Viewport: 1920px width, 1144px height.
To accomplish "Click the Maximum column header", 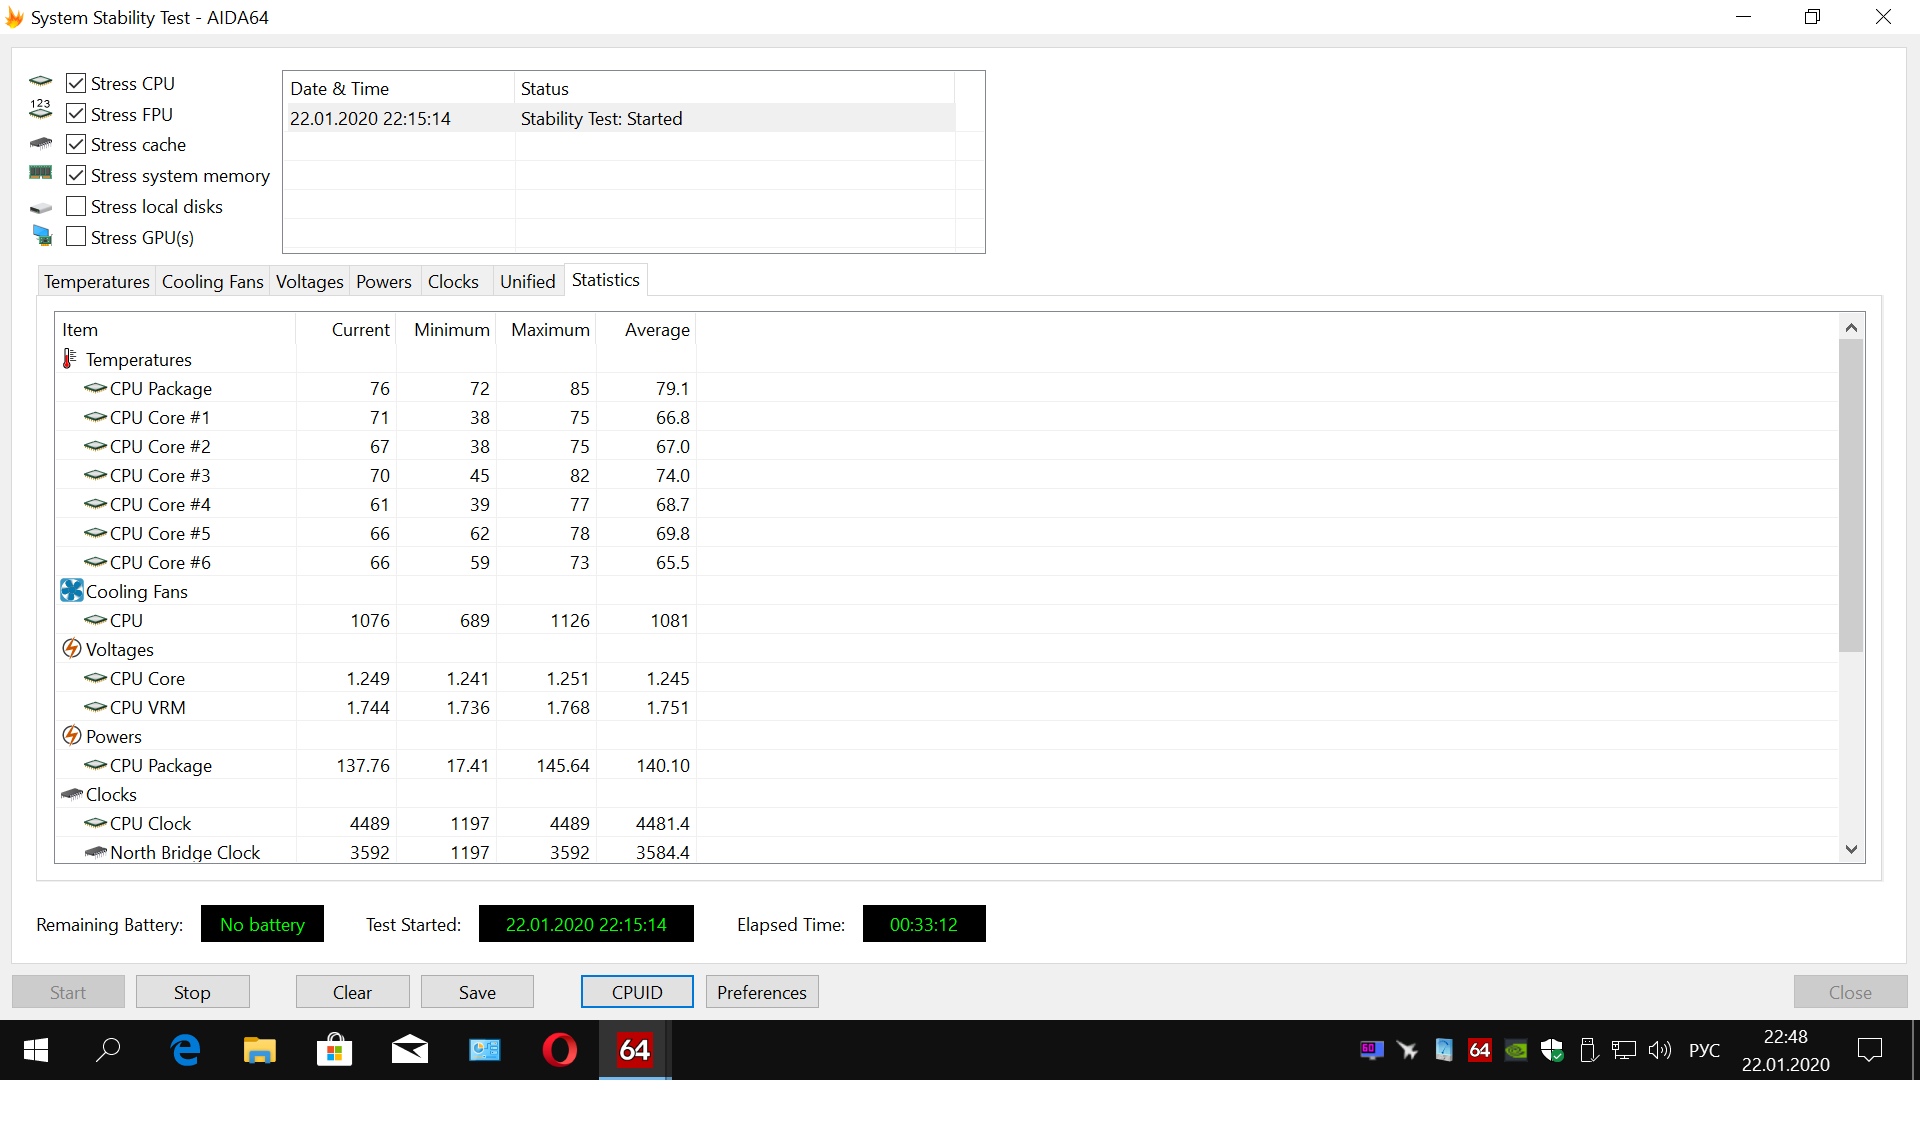I will click(549, 329).
